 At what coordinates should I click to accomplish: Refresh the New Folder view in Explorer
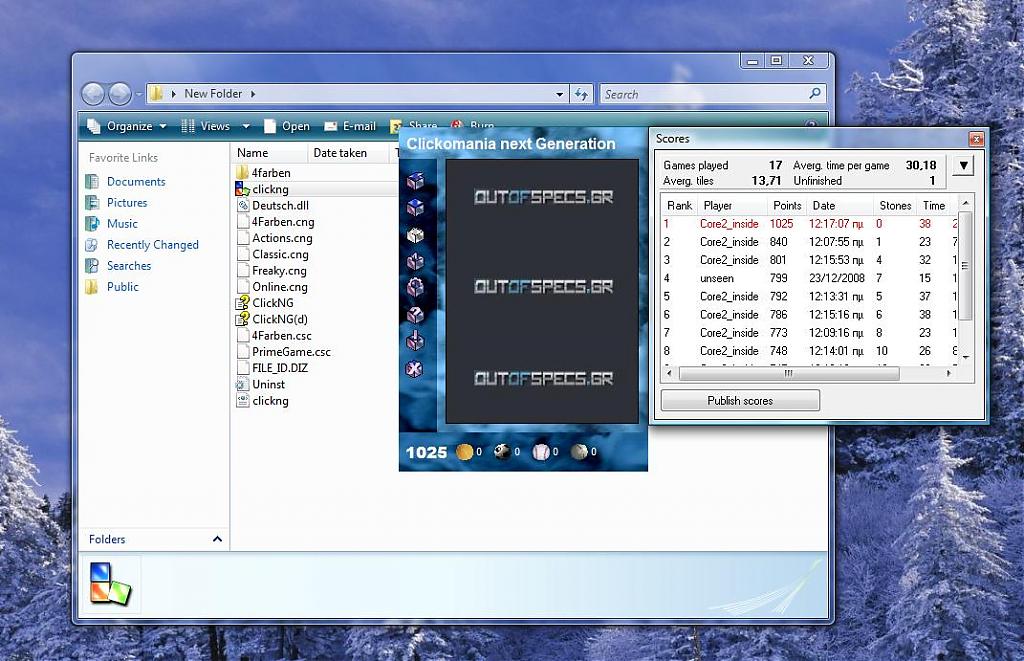(581, 94)
